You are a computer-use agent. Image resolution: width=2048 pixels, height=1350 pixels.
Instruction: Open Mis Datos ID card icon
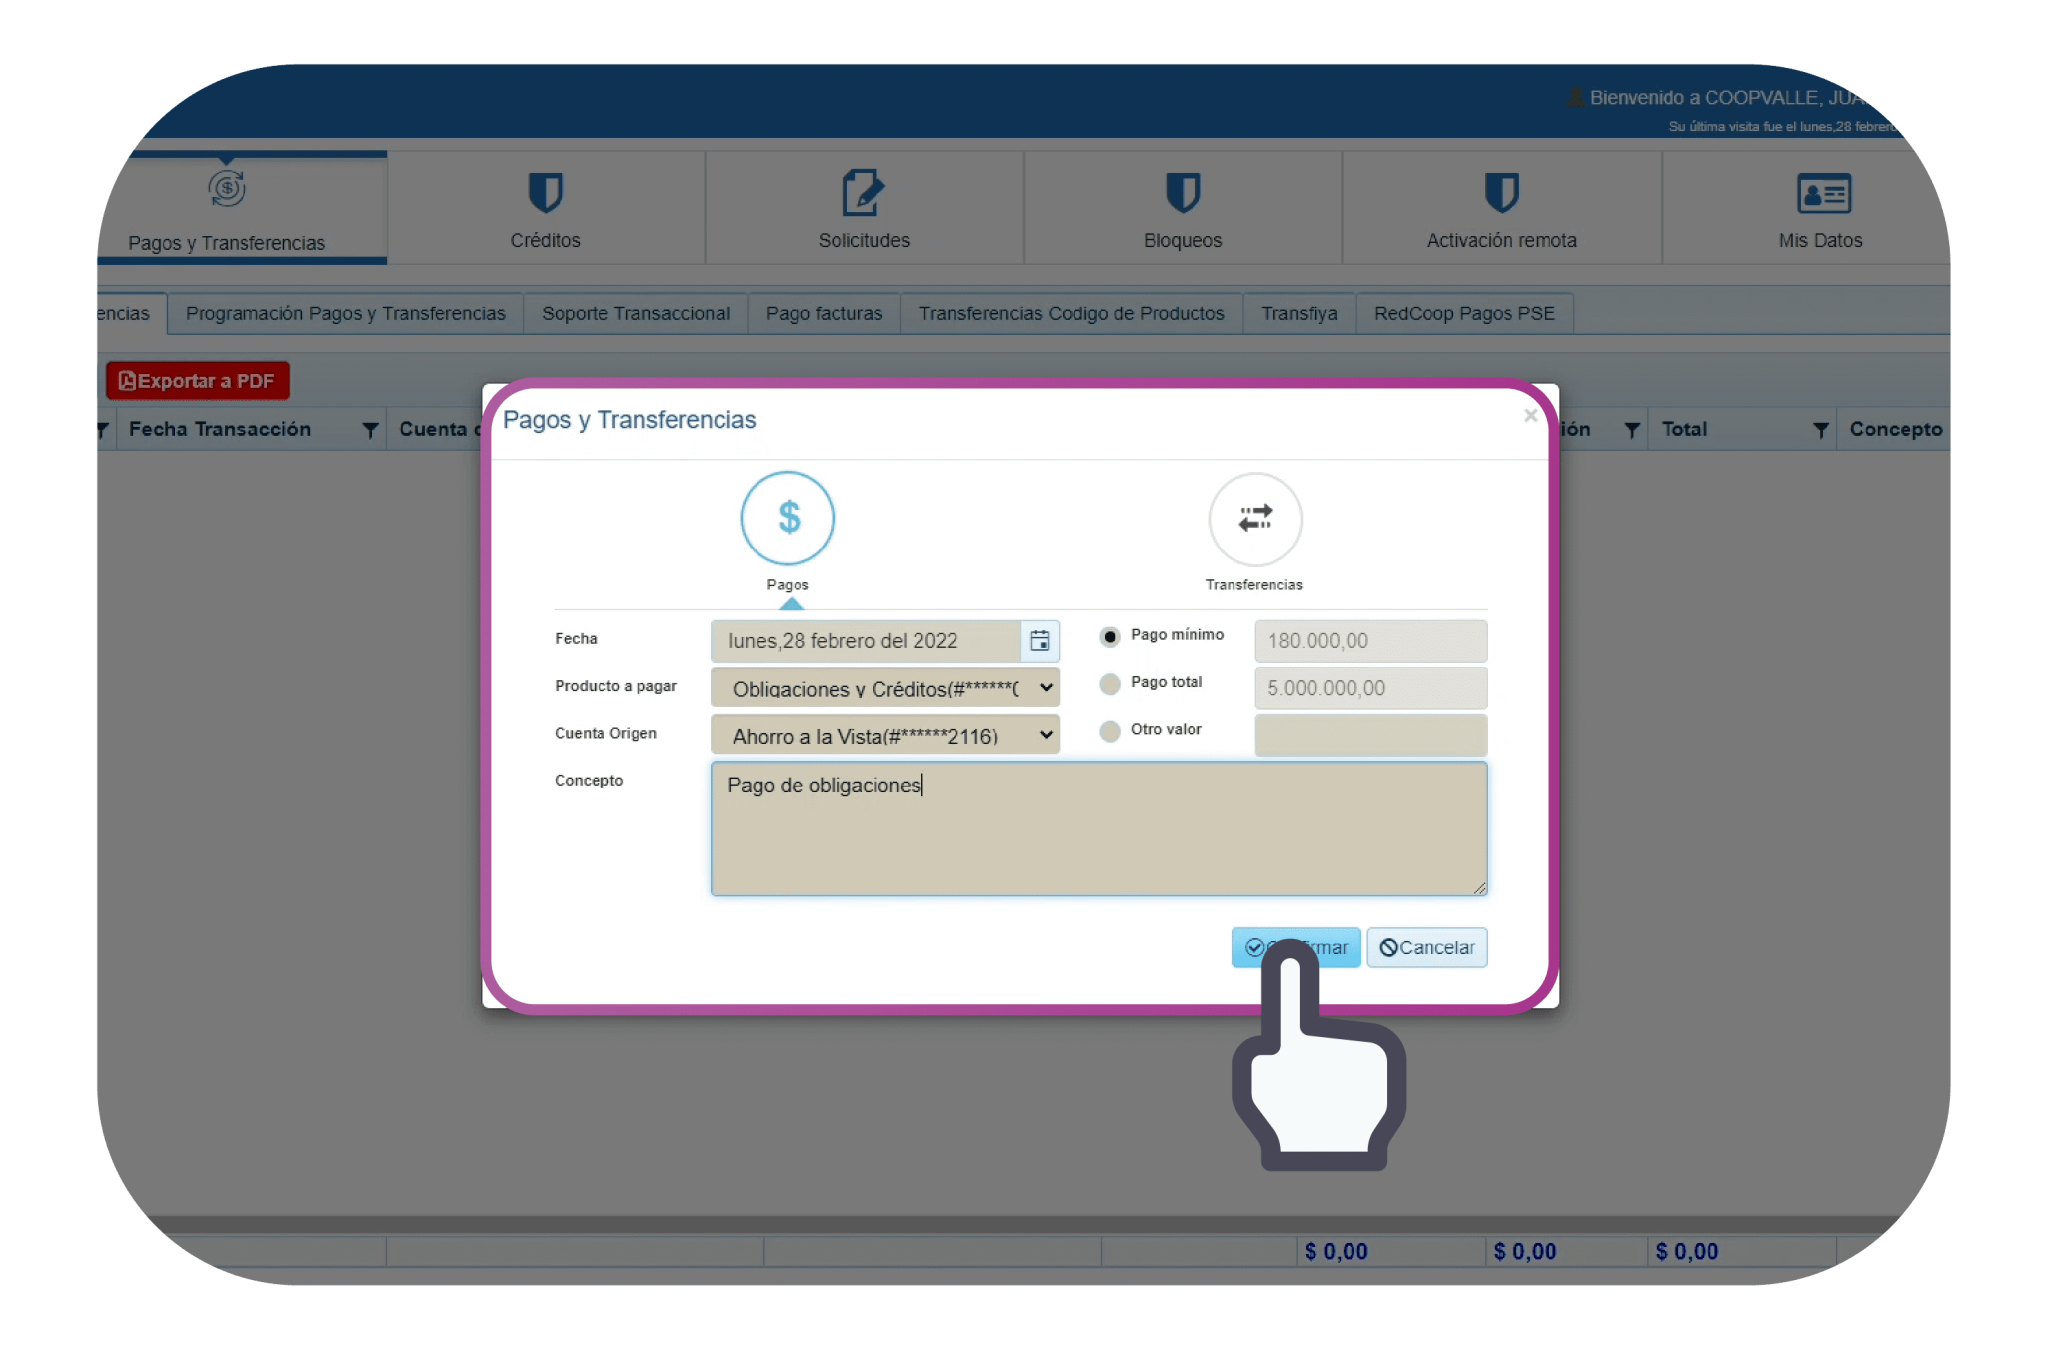point(1823,193)
